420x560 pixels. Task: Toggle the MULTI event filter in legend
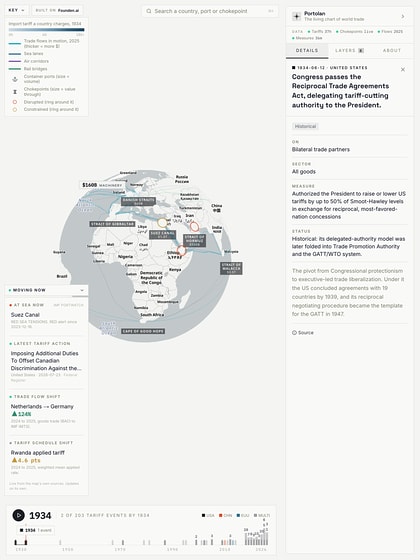click(262, 515)
